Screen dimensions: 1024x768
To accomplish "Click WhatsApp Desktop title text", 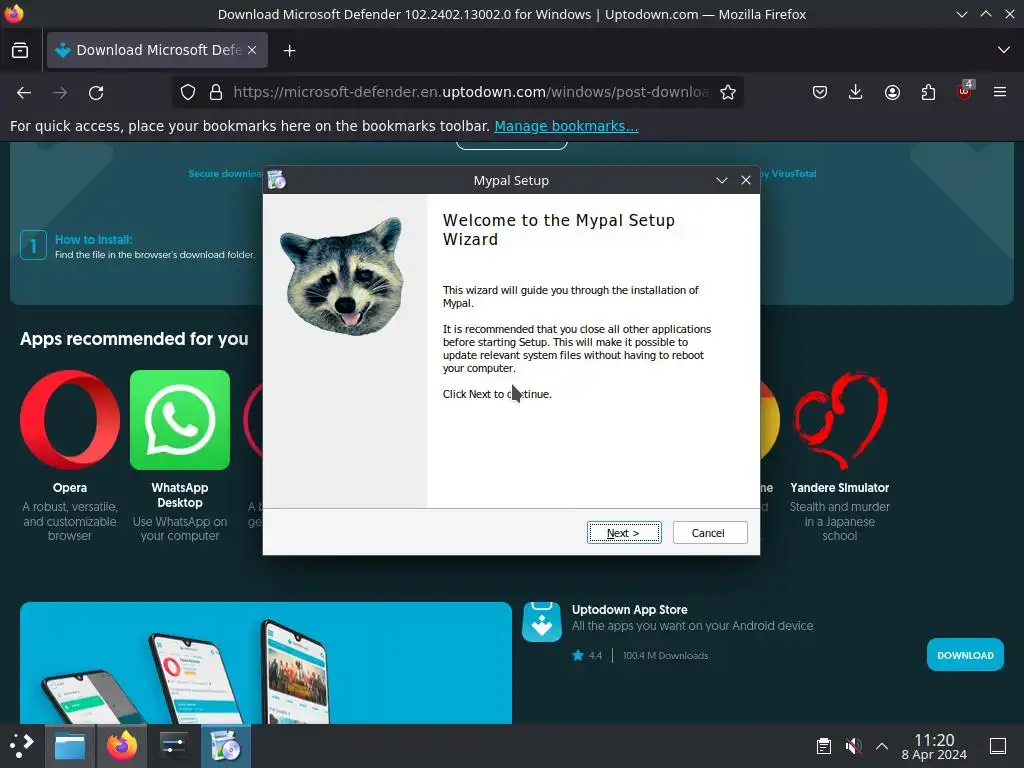I will [x=180, y=495].
